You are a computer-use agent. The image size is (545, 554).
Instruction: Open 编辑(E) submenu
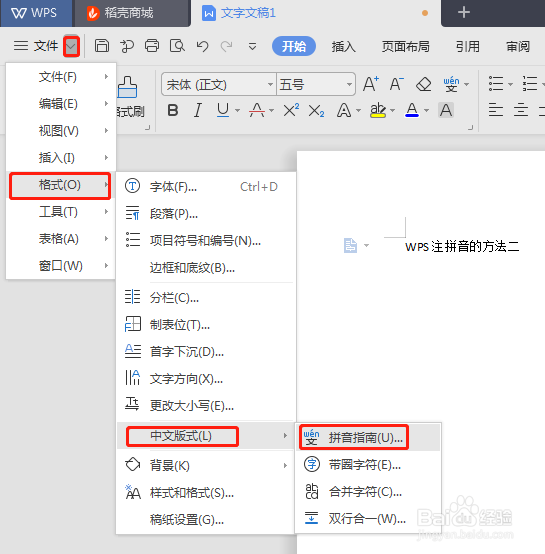[61, 104]
